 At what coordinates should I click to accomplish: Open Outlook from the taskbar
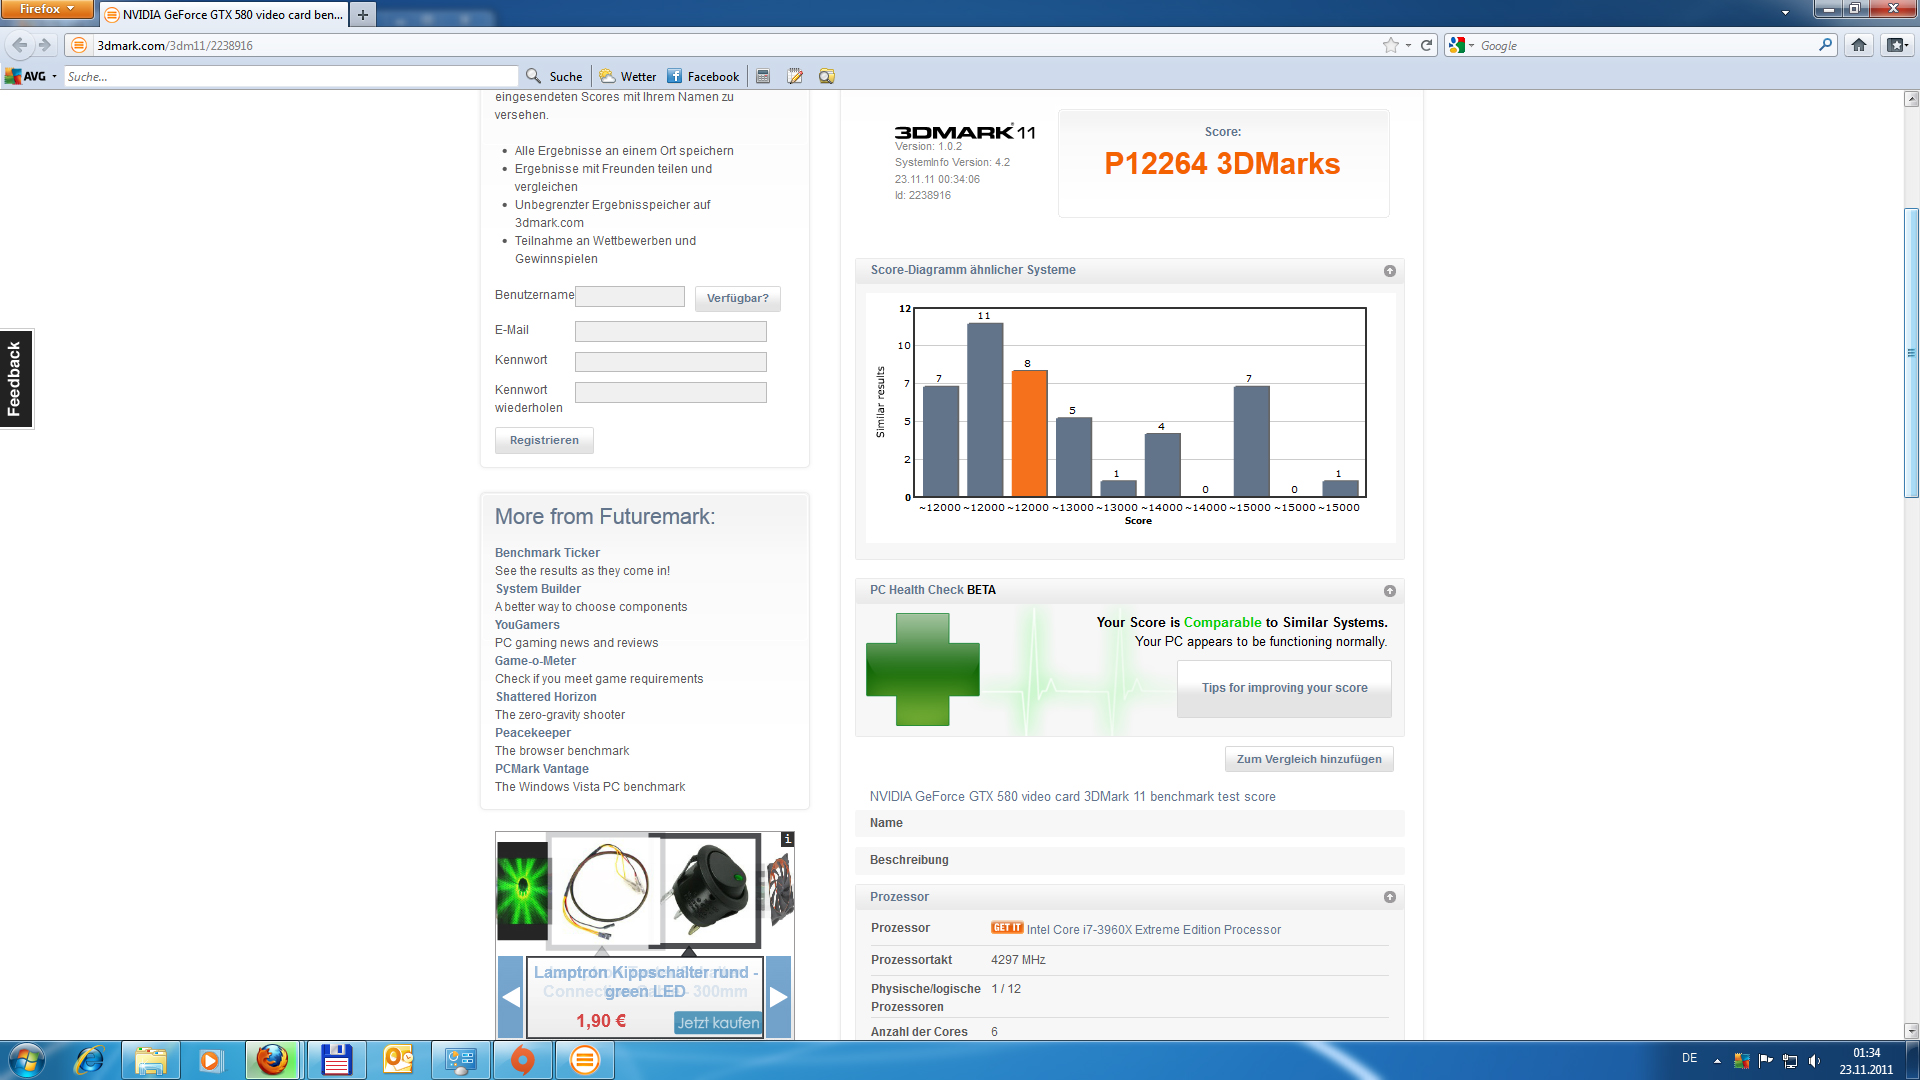pyautogui.click(x=398, y=1060)
